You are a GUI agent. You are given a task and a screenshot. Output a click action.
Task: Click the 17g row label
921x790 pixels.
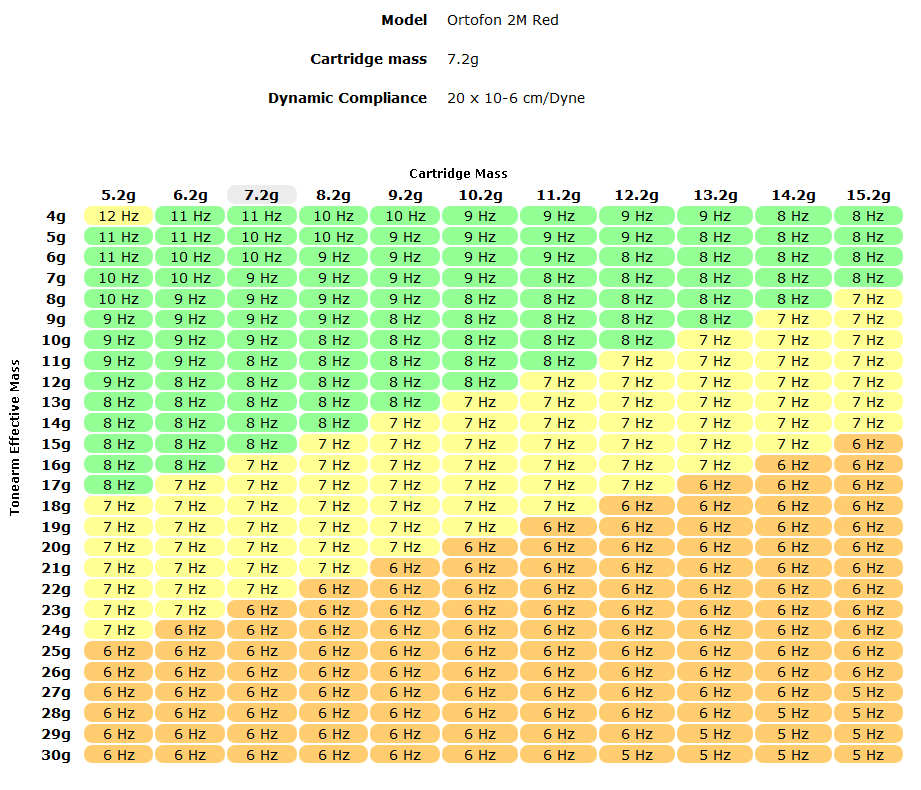[x=56, y=485]
